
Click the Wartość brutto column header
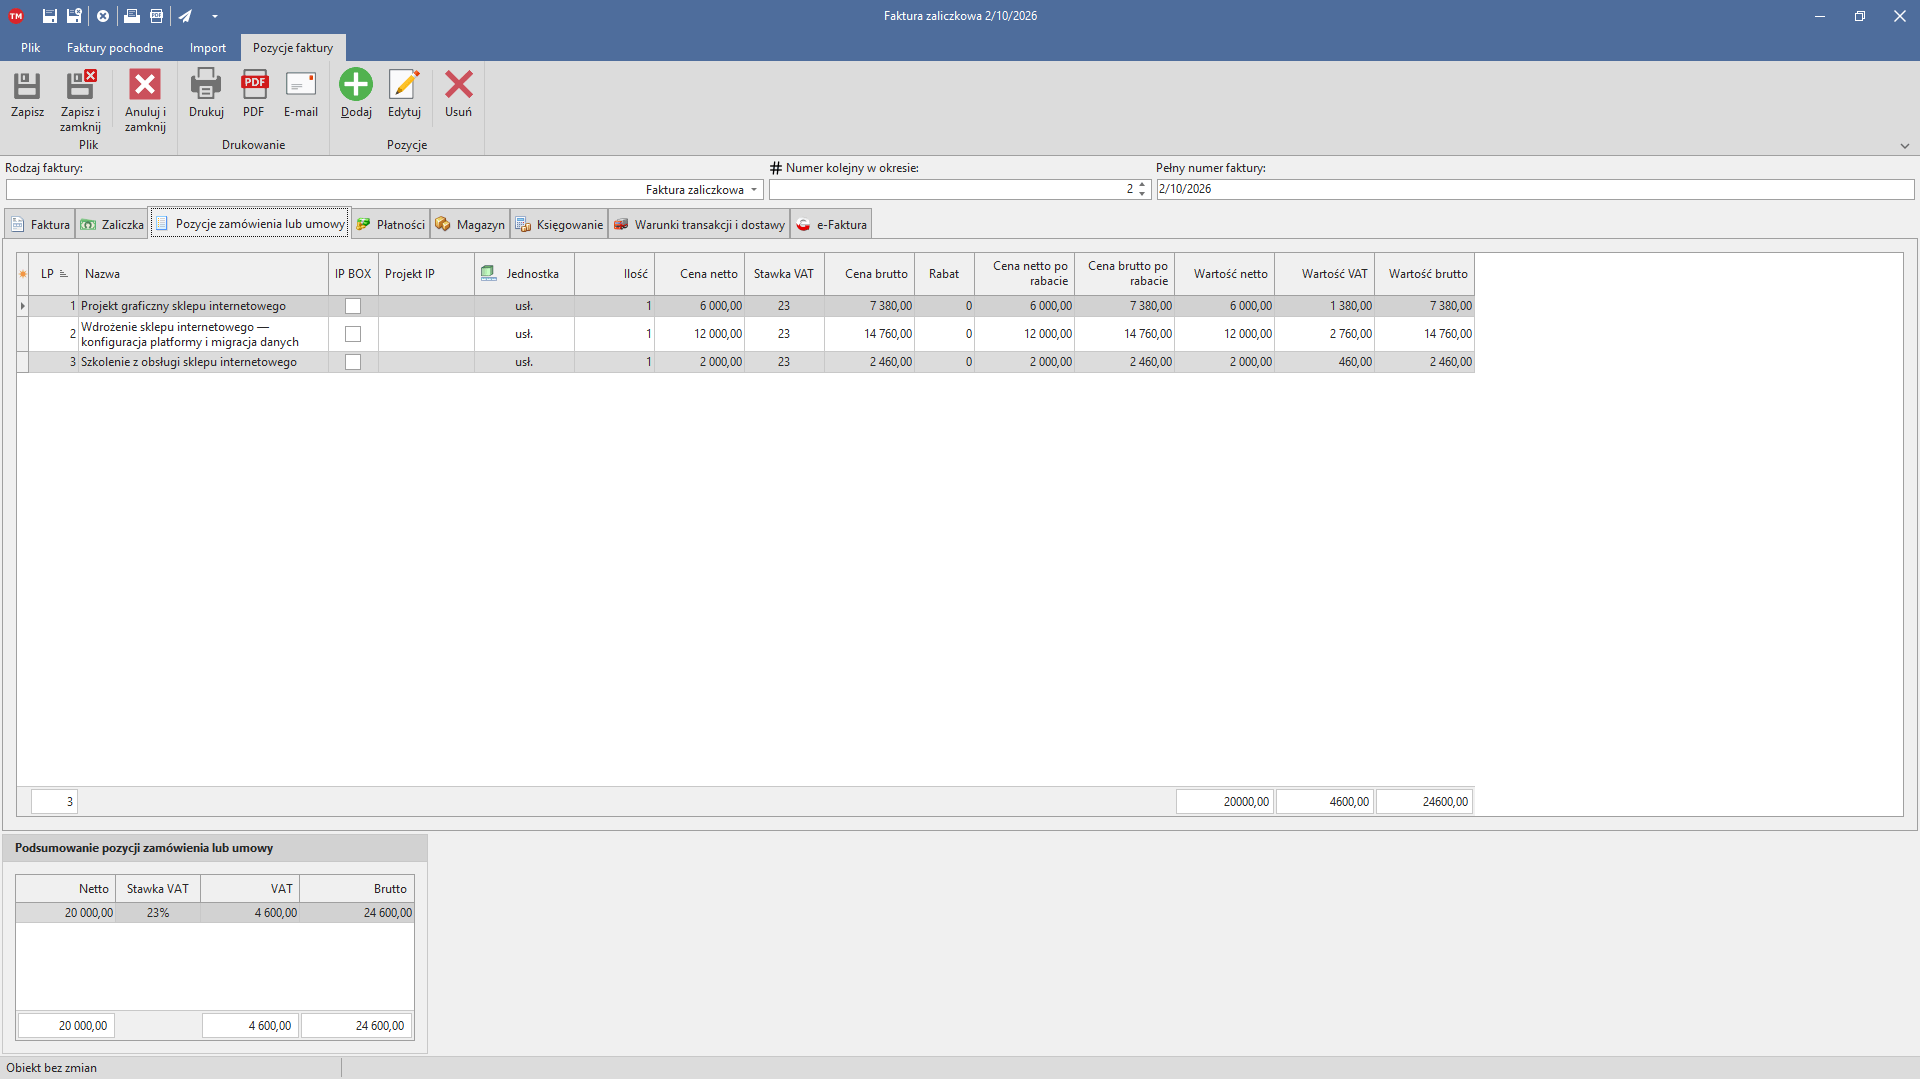coord(1425,274)
